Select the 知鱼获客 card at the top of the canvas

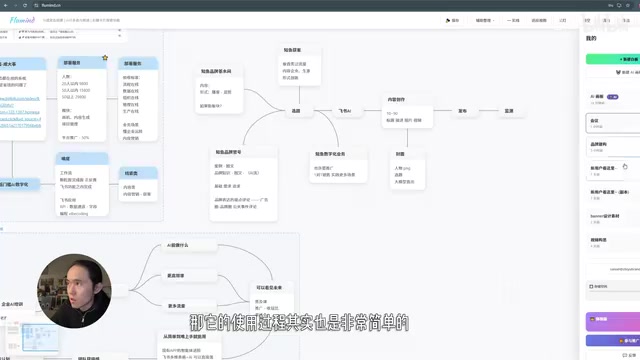tap(299, 65)
